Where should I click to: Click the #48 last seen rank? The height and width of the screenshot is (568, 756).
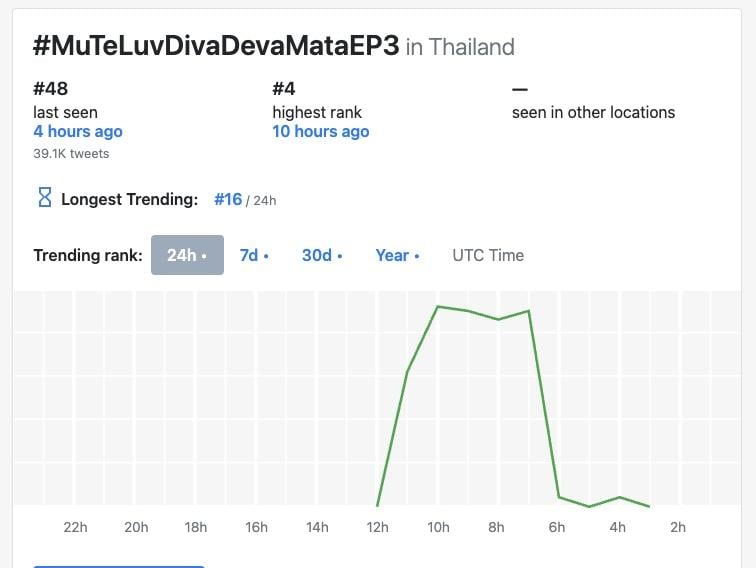tap(51, 89)
